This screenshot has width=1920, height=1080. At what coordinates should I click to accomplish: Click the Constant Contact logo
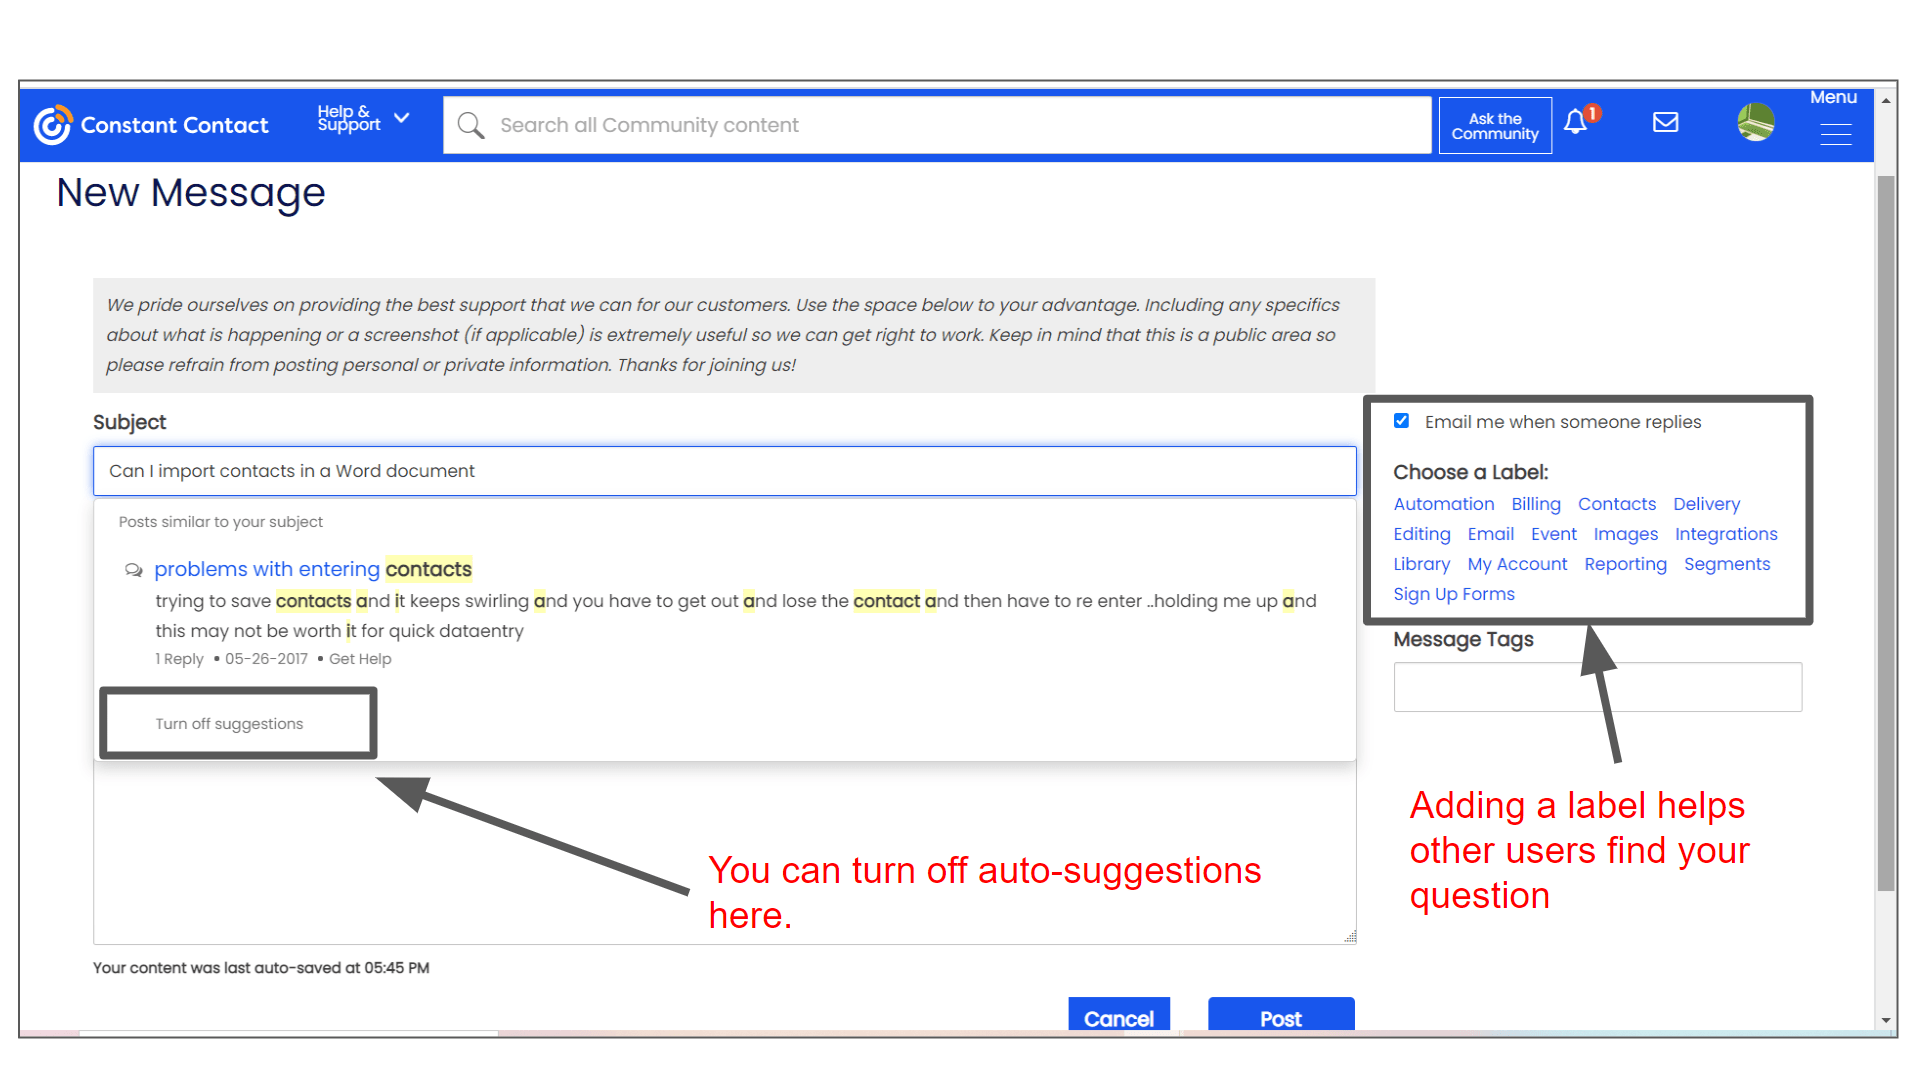click(x=151, y=125)
